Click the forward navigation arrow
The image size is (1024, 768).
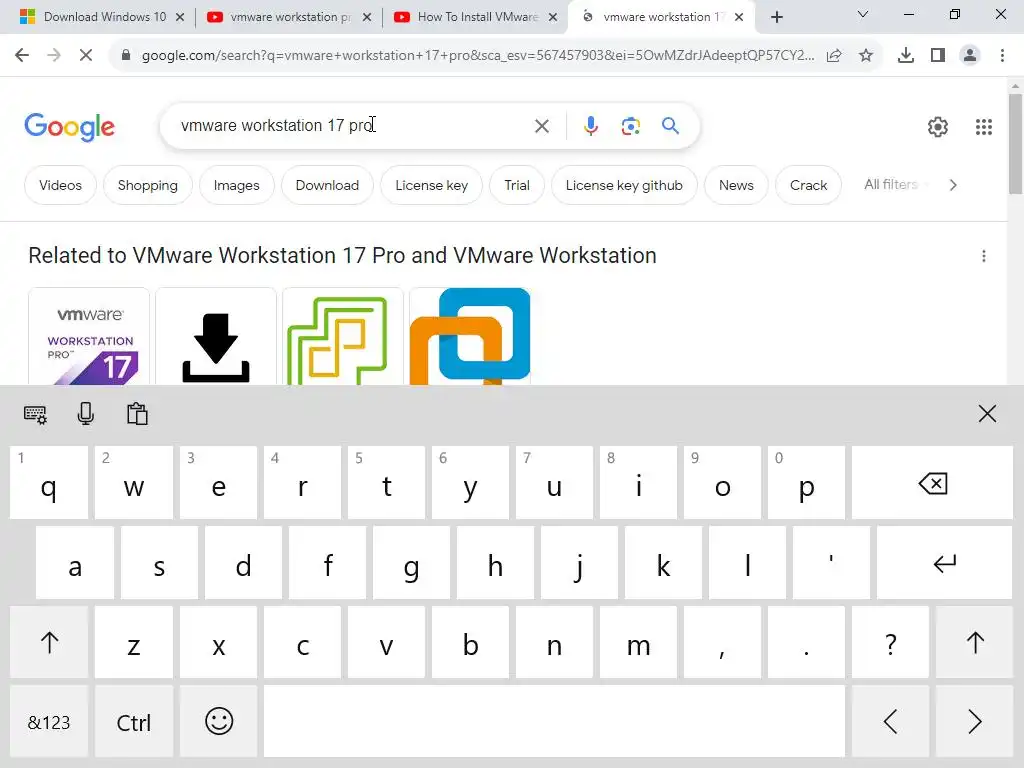(x=54, y=56)
